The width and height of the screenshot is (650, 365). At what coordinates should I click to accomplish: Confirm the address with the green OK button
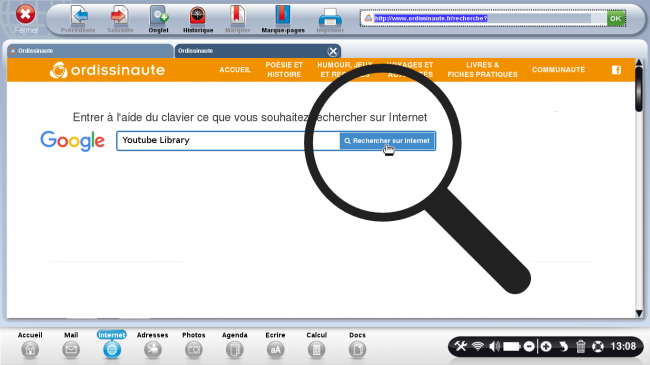click(616, 18)
